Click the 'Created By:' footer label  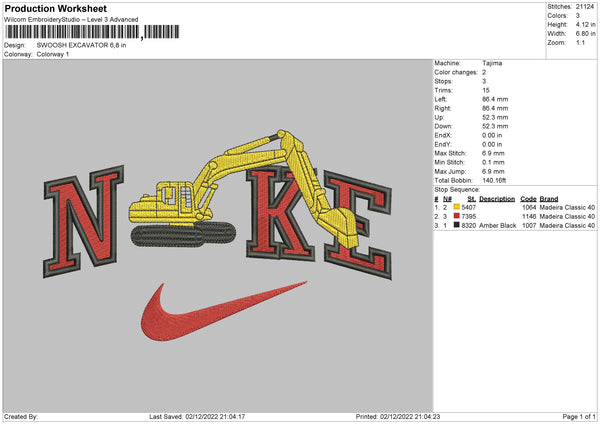pyautogui.click(x=21, y=416)
